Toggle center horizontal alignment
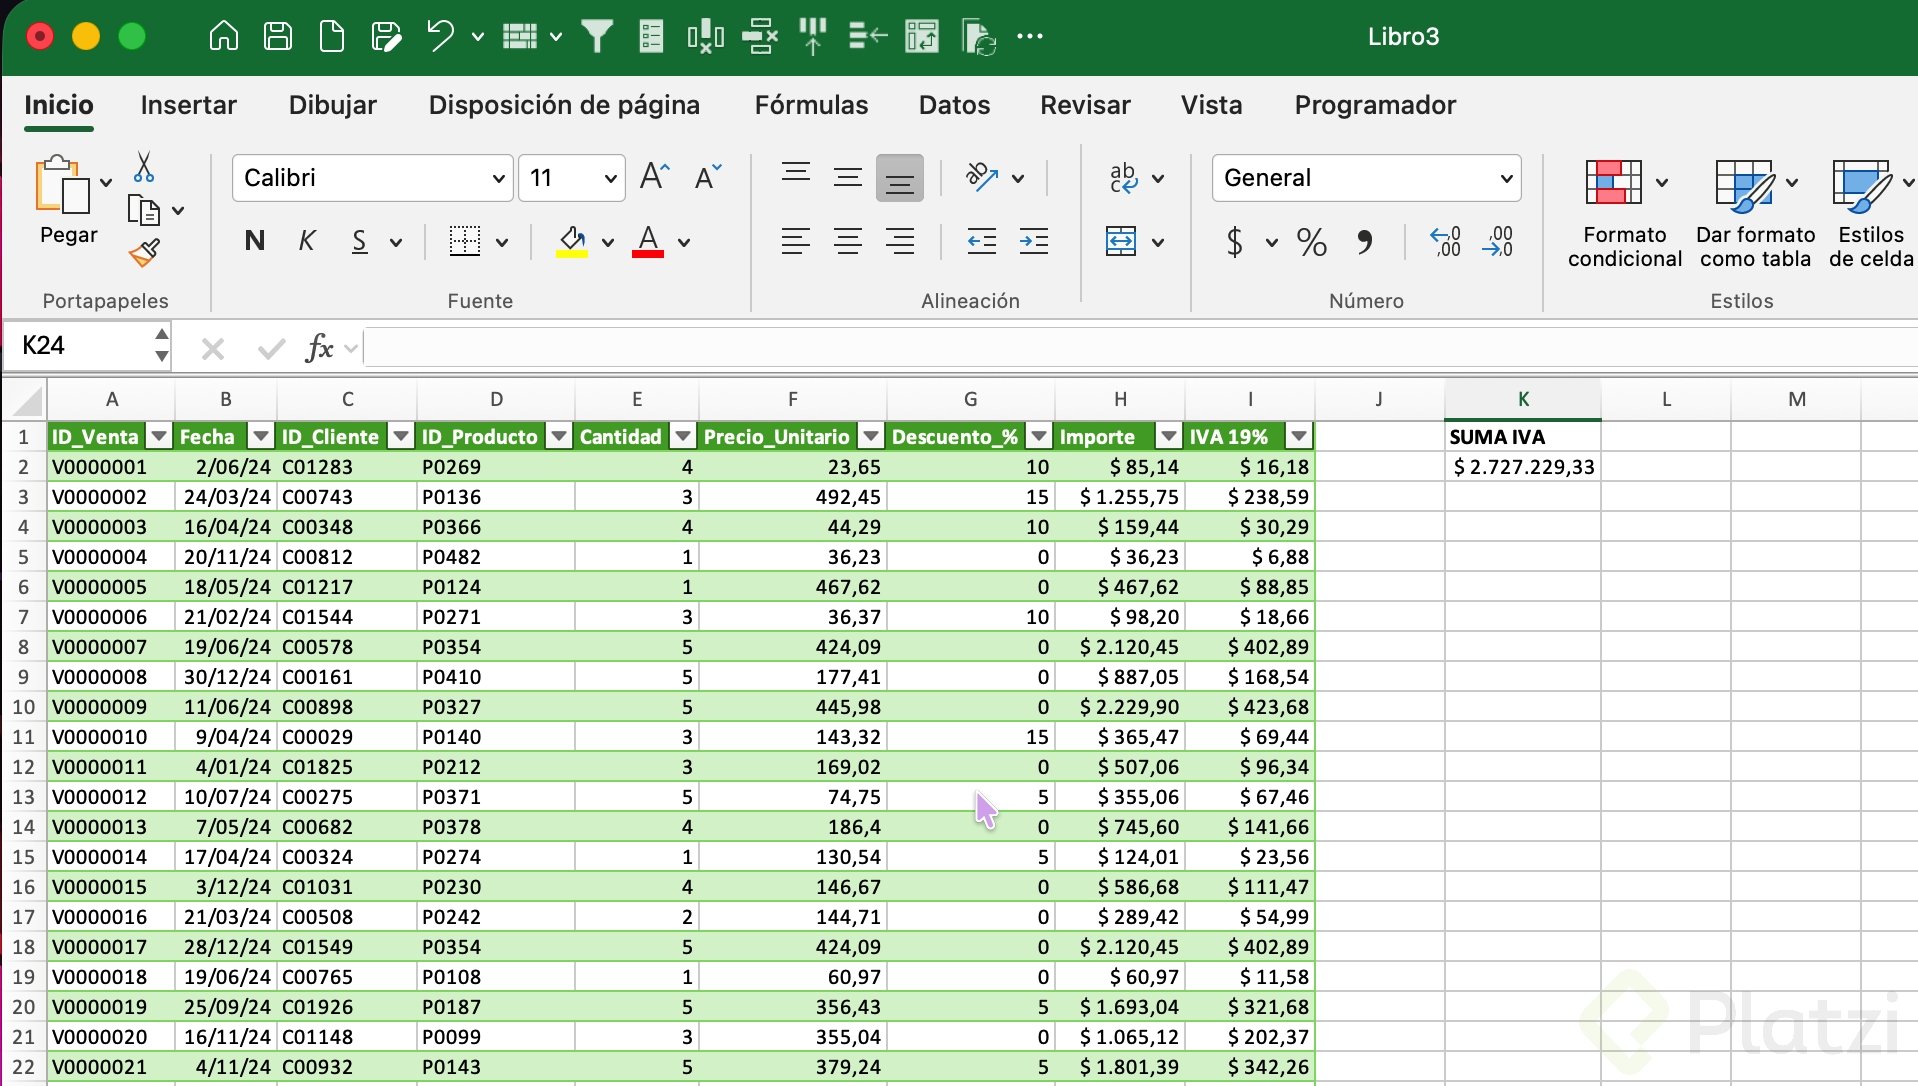The width and height of the screenshot is (1918, 1086). [848, 242]
